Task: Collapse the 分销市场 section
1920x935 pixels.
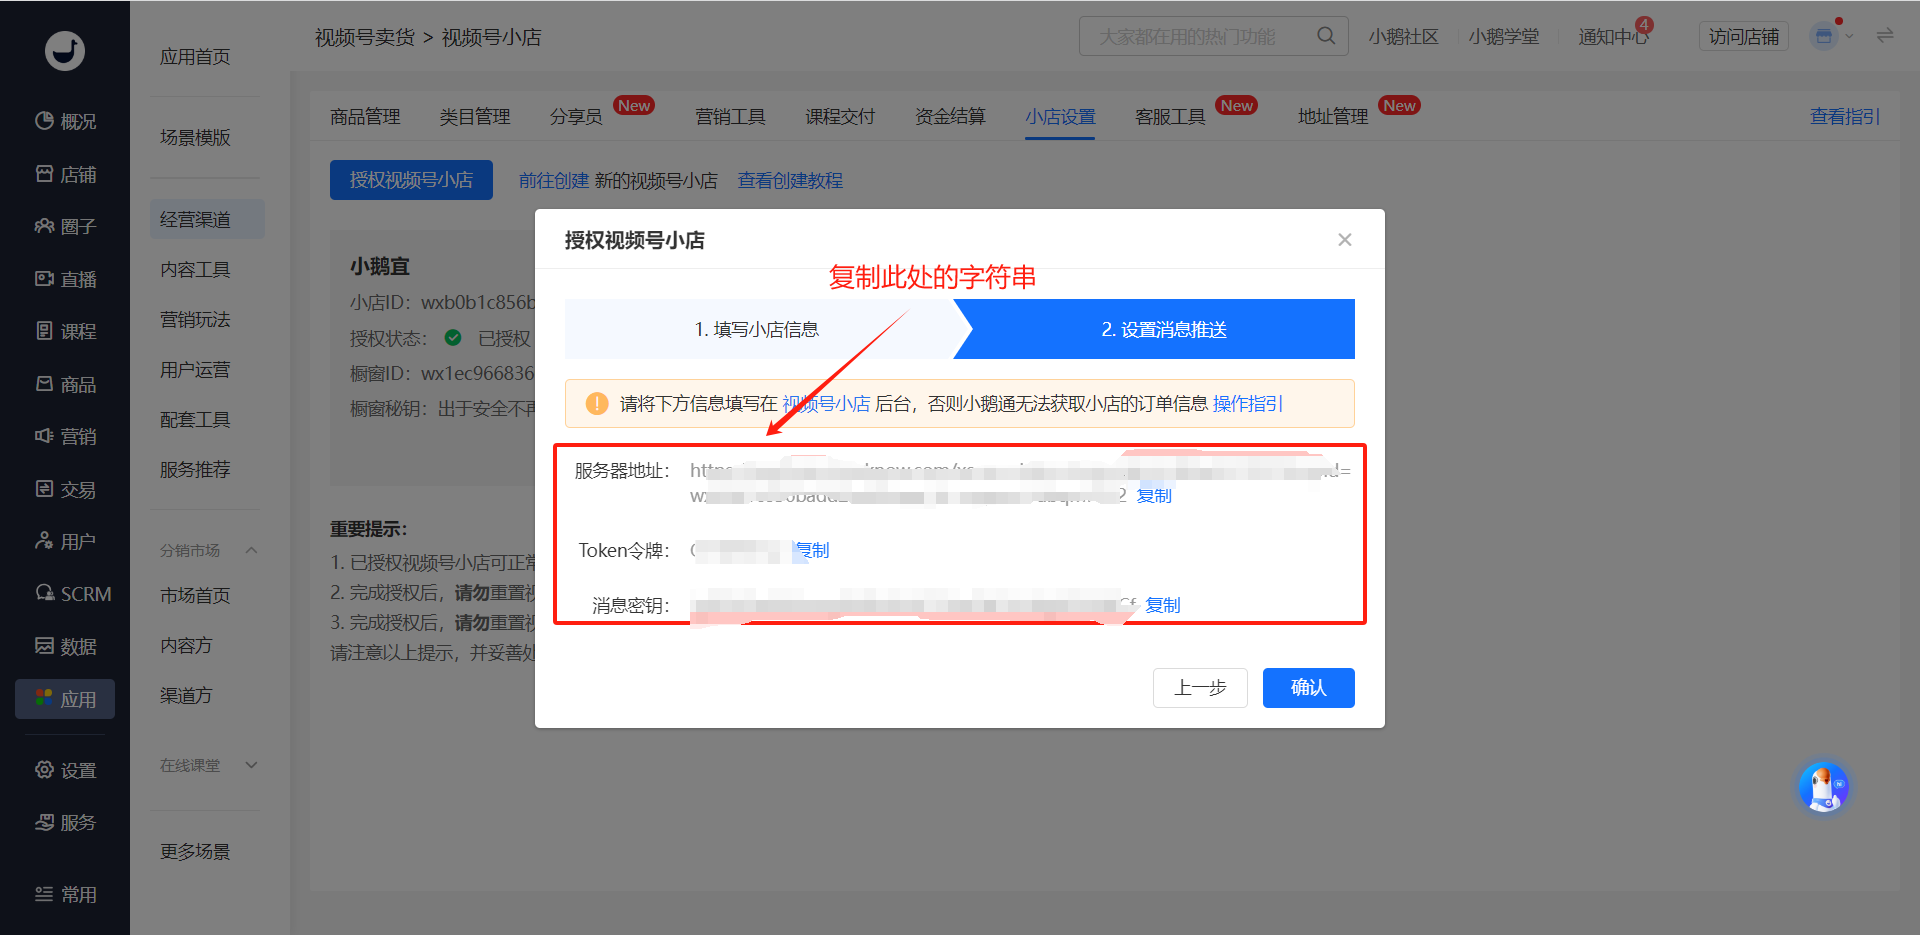Action: (252, 550)
